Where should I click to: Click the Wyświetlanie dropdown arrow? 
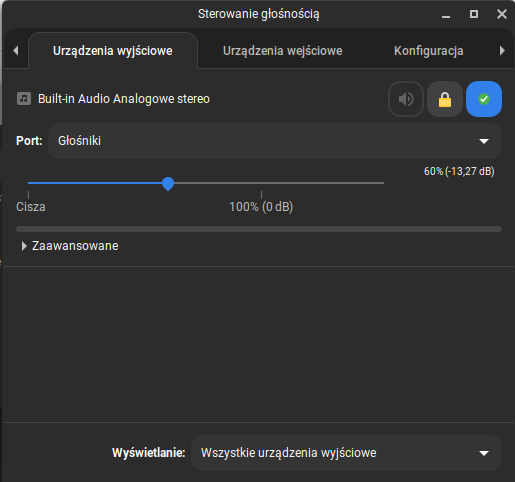(x=484, y=453)
